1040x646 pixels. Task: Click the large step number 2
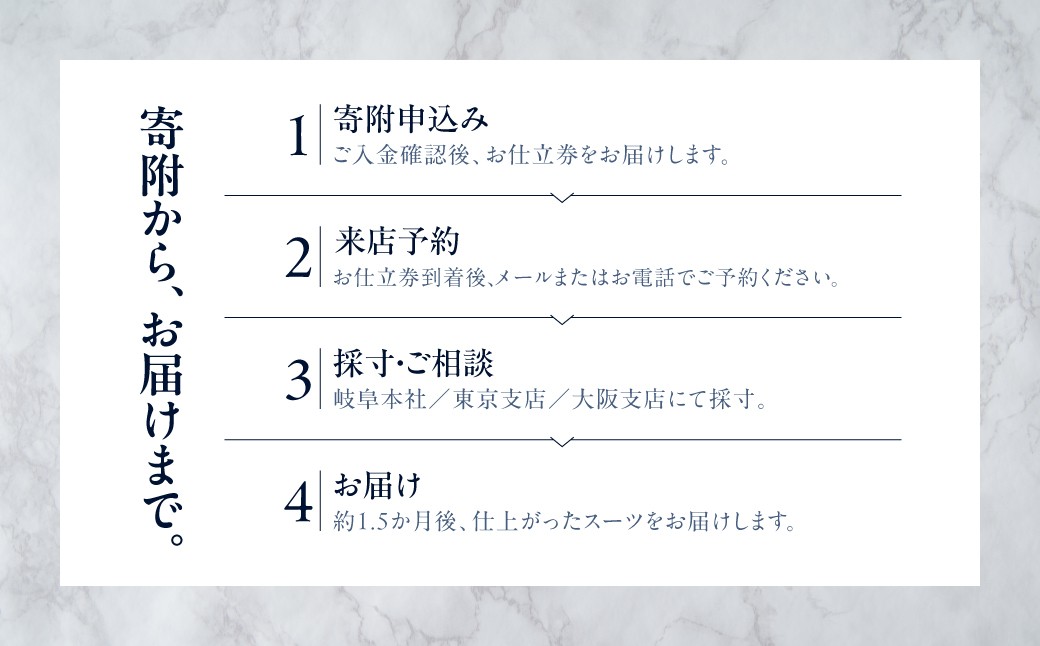coord(298,259)
